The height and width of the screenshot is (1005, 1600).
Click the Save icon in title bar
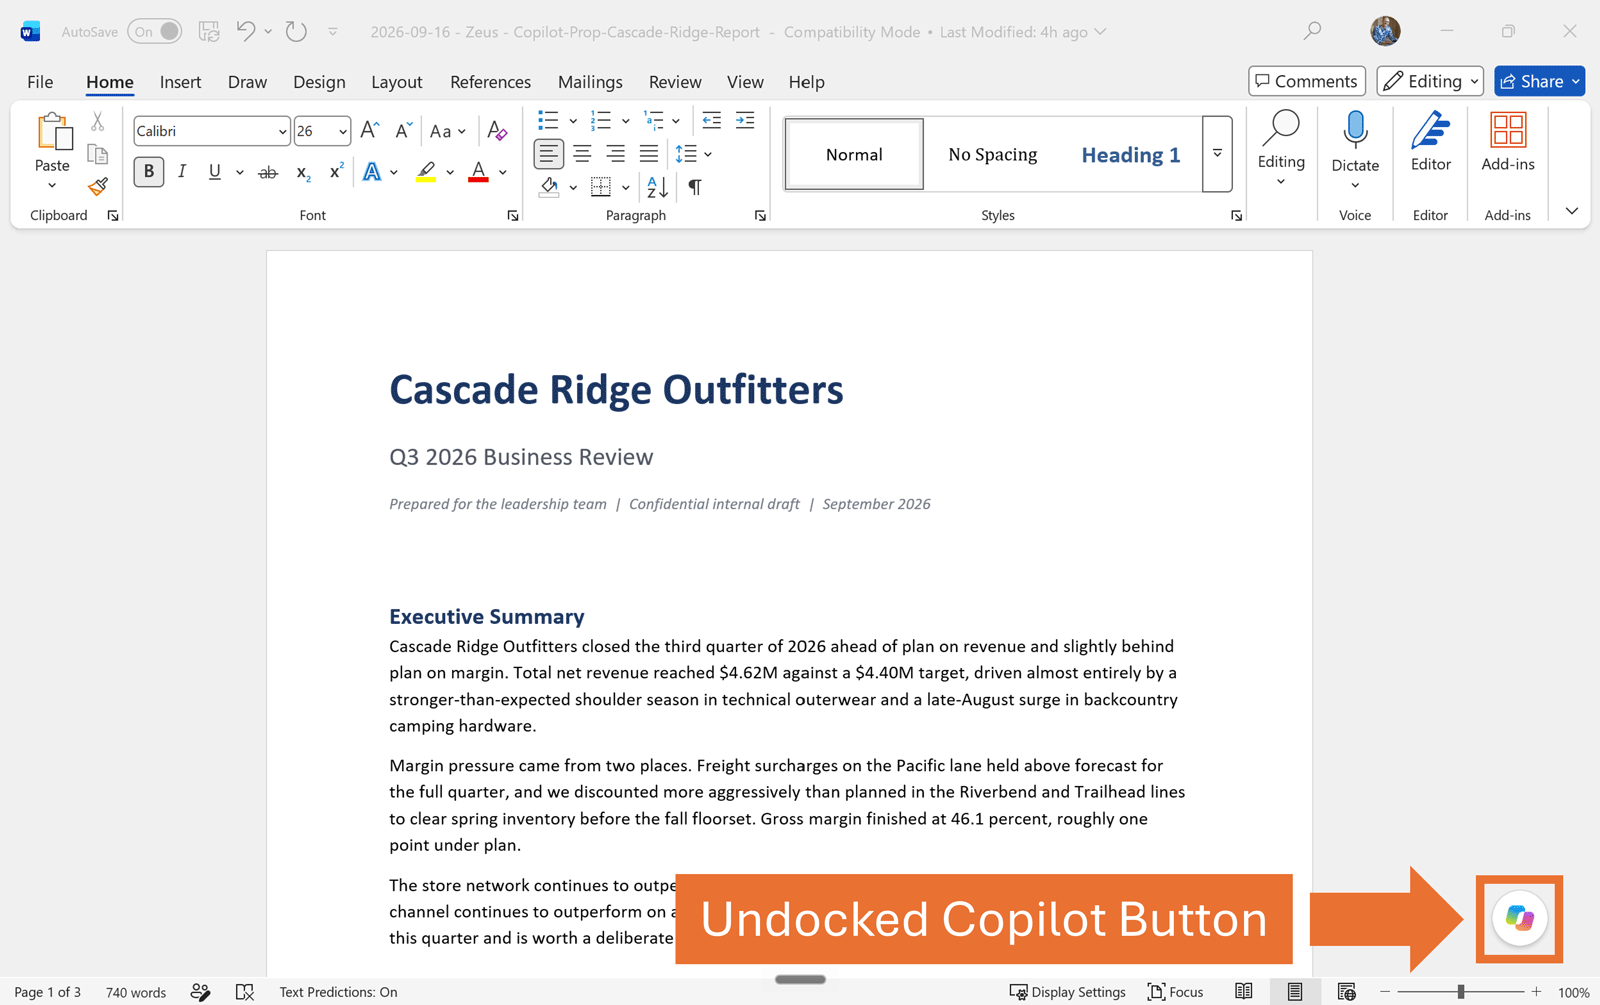(x=209, y=31)
